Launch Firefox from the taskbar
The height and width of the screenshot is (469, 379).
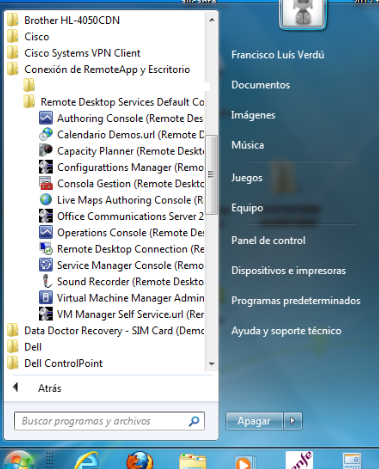(140, 460)
